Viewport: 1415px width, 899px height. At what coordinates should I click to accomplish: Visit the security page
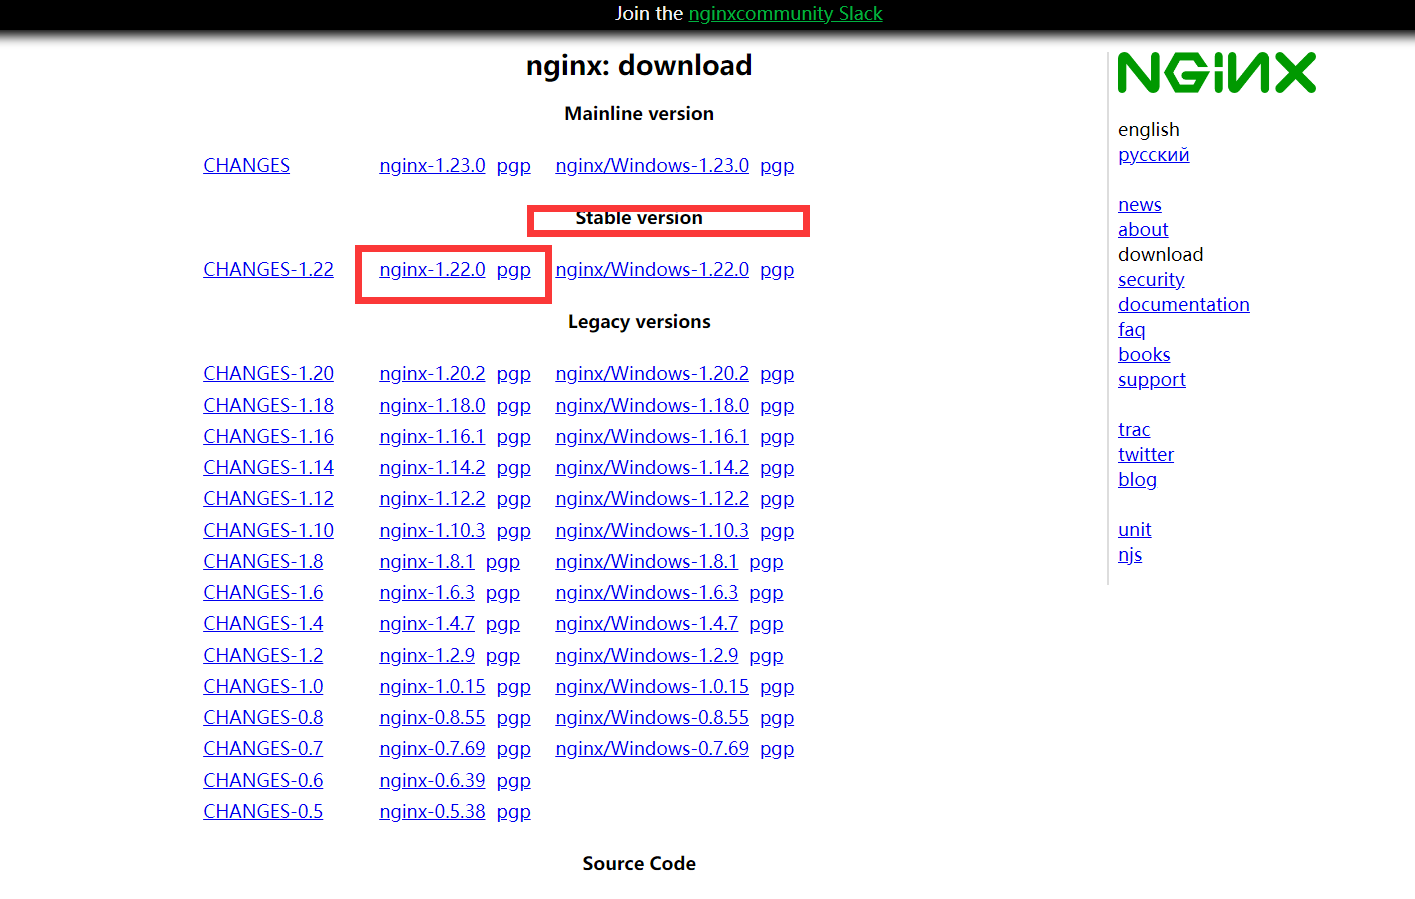point(1151,279)
